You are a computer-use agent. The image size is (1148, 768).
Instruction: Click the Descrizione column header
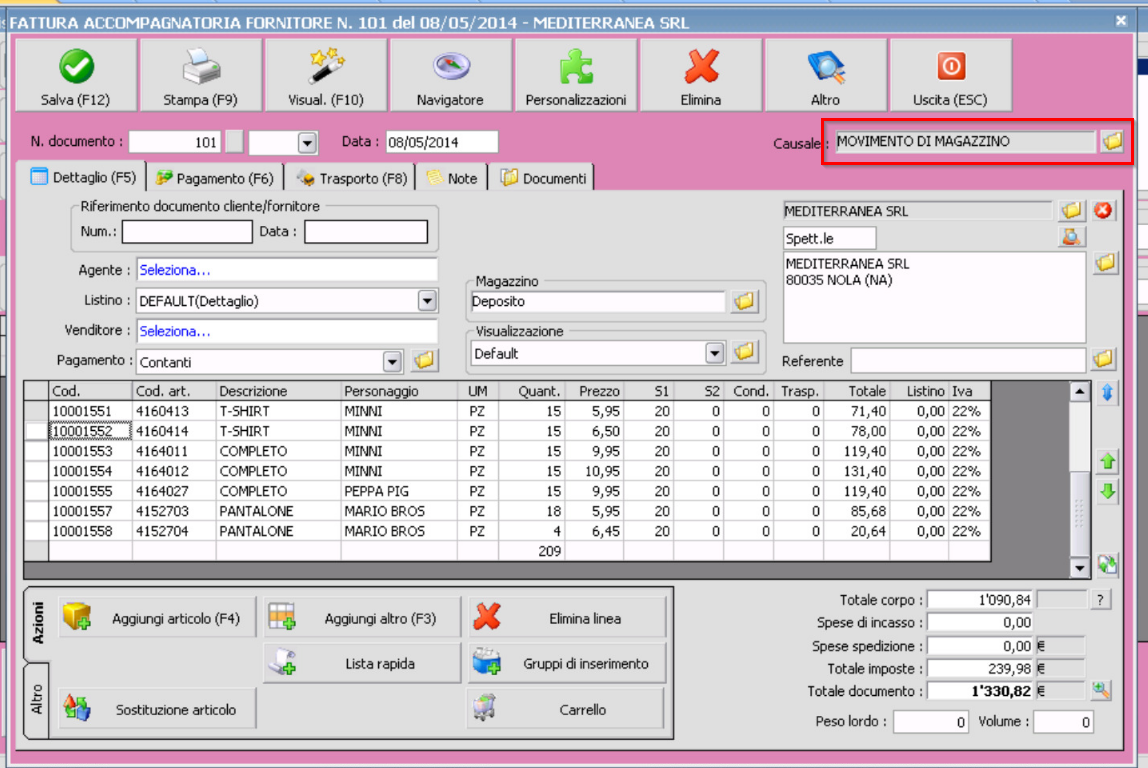click(x=279, y=391)
